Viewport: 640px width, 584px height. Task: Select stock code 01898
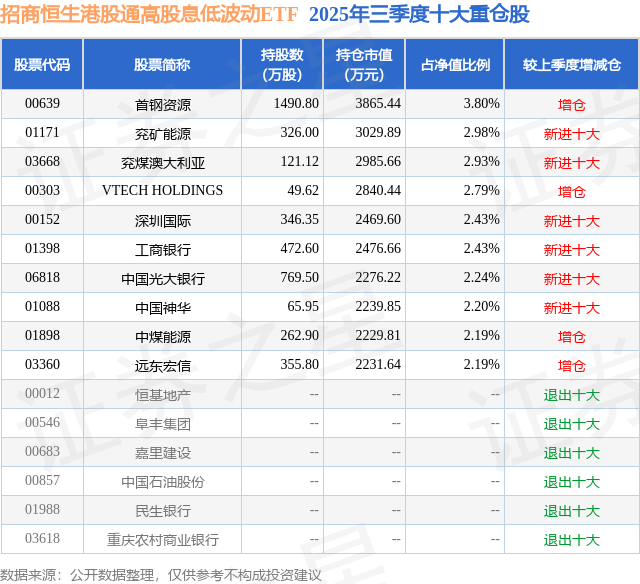click(x=42, y=335)
